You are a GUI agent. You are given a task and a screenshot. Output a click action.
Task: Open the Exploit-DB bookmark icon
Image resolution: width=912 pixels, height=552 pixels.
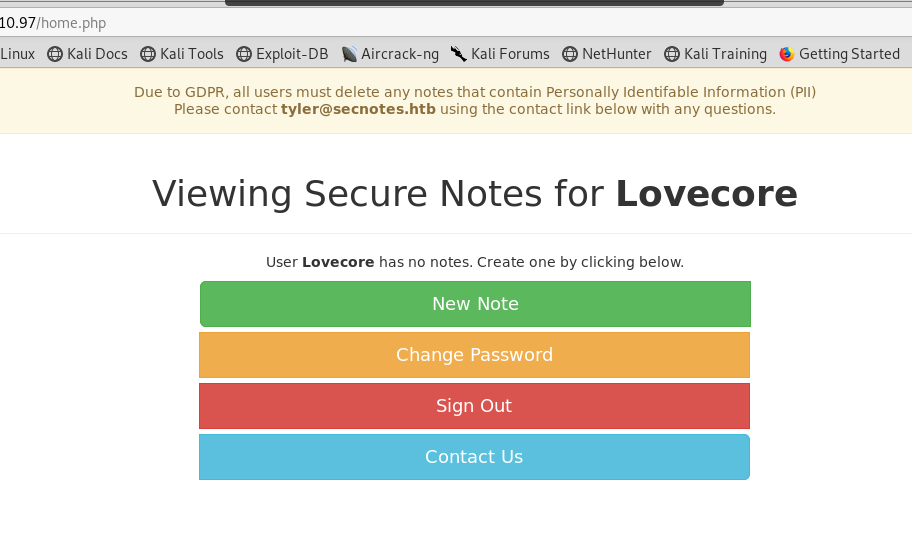[x=244, y=54]
